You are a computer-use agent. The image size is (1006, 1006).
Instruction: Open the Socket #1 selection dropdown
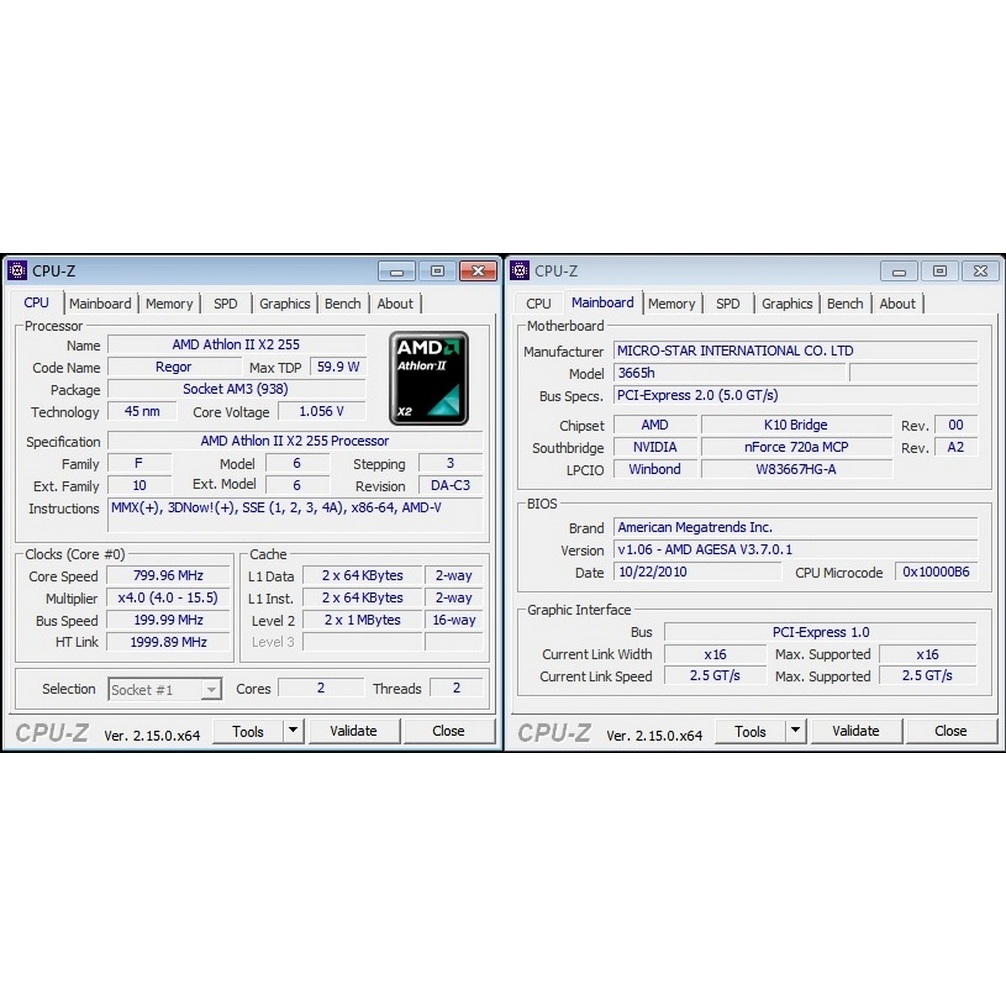[x=211, y=689]
